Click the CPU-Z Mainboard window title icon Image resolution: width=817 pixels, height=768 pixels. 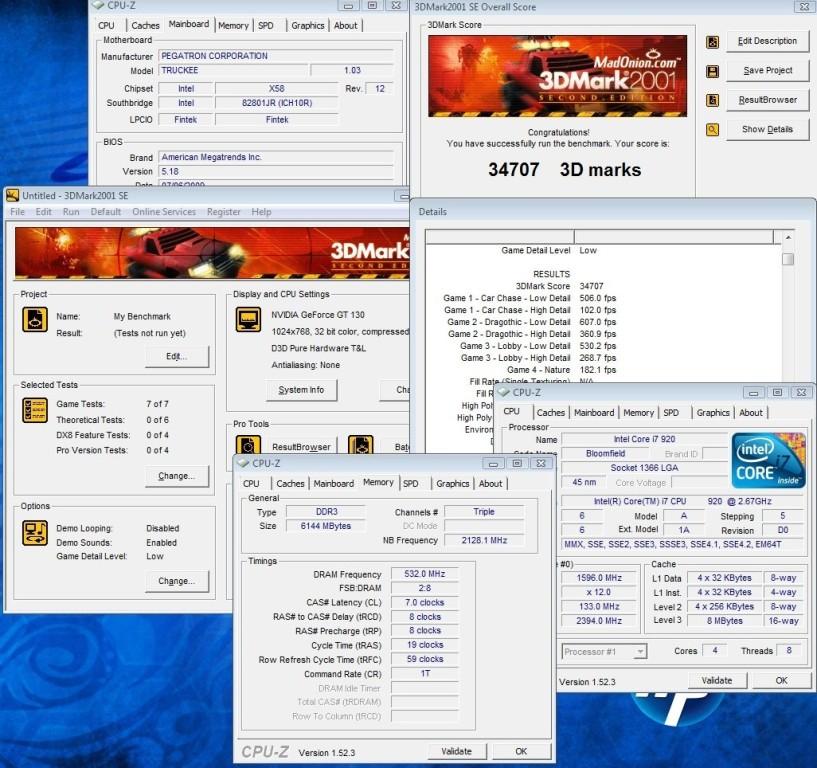pyautogui.click(x=98, y=5)
